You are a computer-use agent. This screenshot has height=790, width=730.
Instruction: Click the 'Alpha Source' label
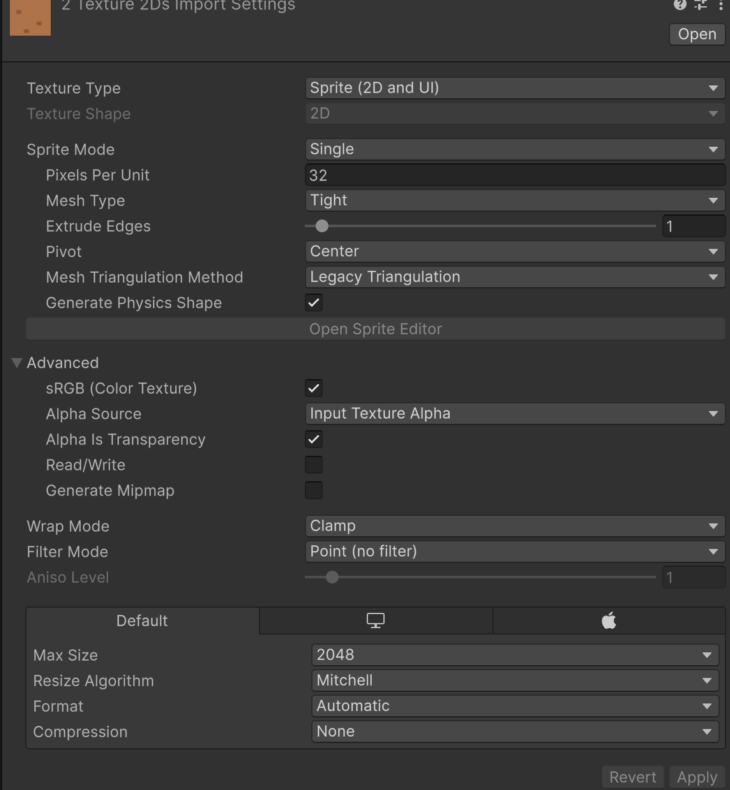pyautogui.click(x=94, y=414)
